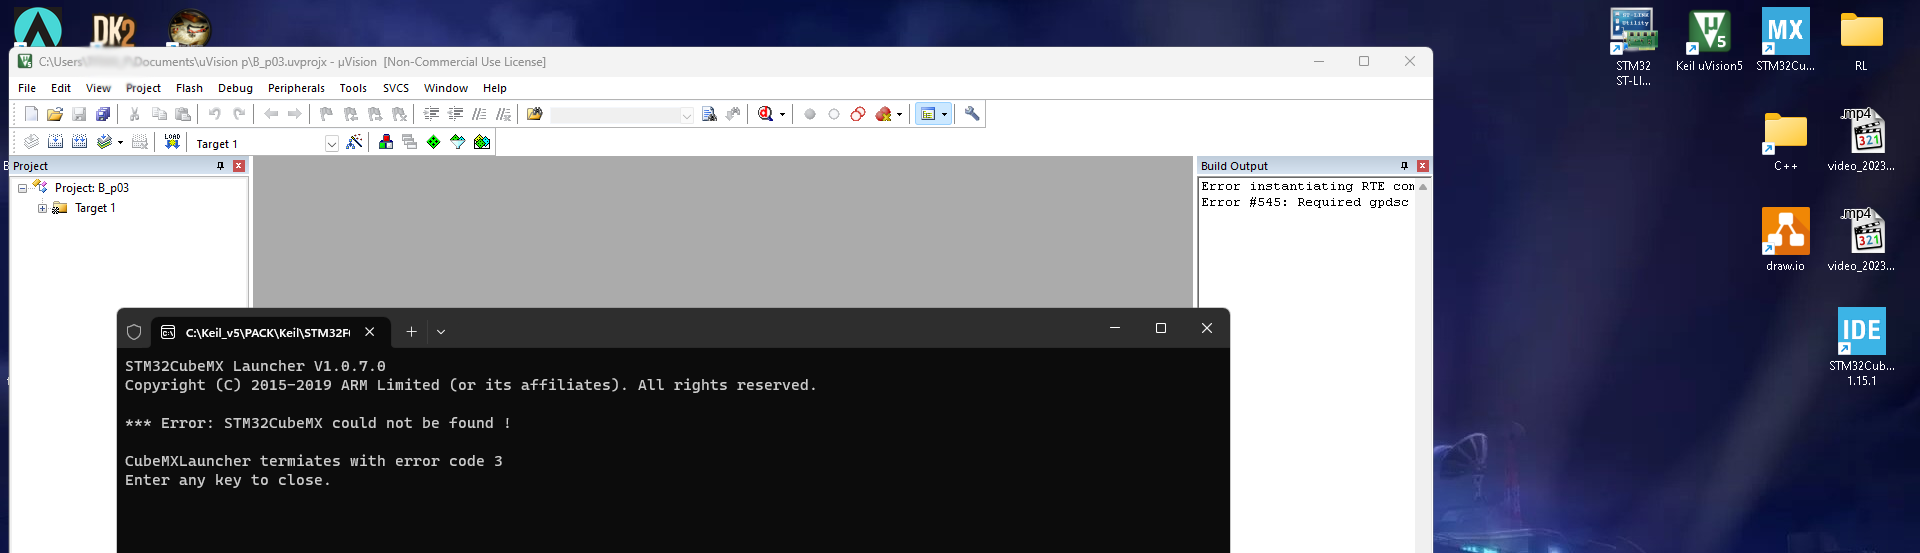Screen dimensions: 1920x553
Task: Open STM32CubeIDE 1.15.1 desktop shortcut
Action: click(x=1861, y=347)
